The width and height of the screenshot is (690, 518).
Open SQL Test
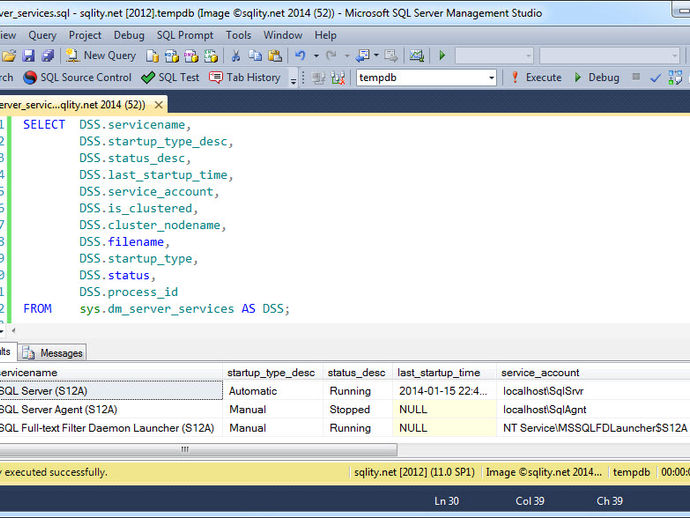coord(170,77)
